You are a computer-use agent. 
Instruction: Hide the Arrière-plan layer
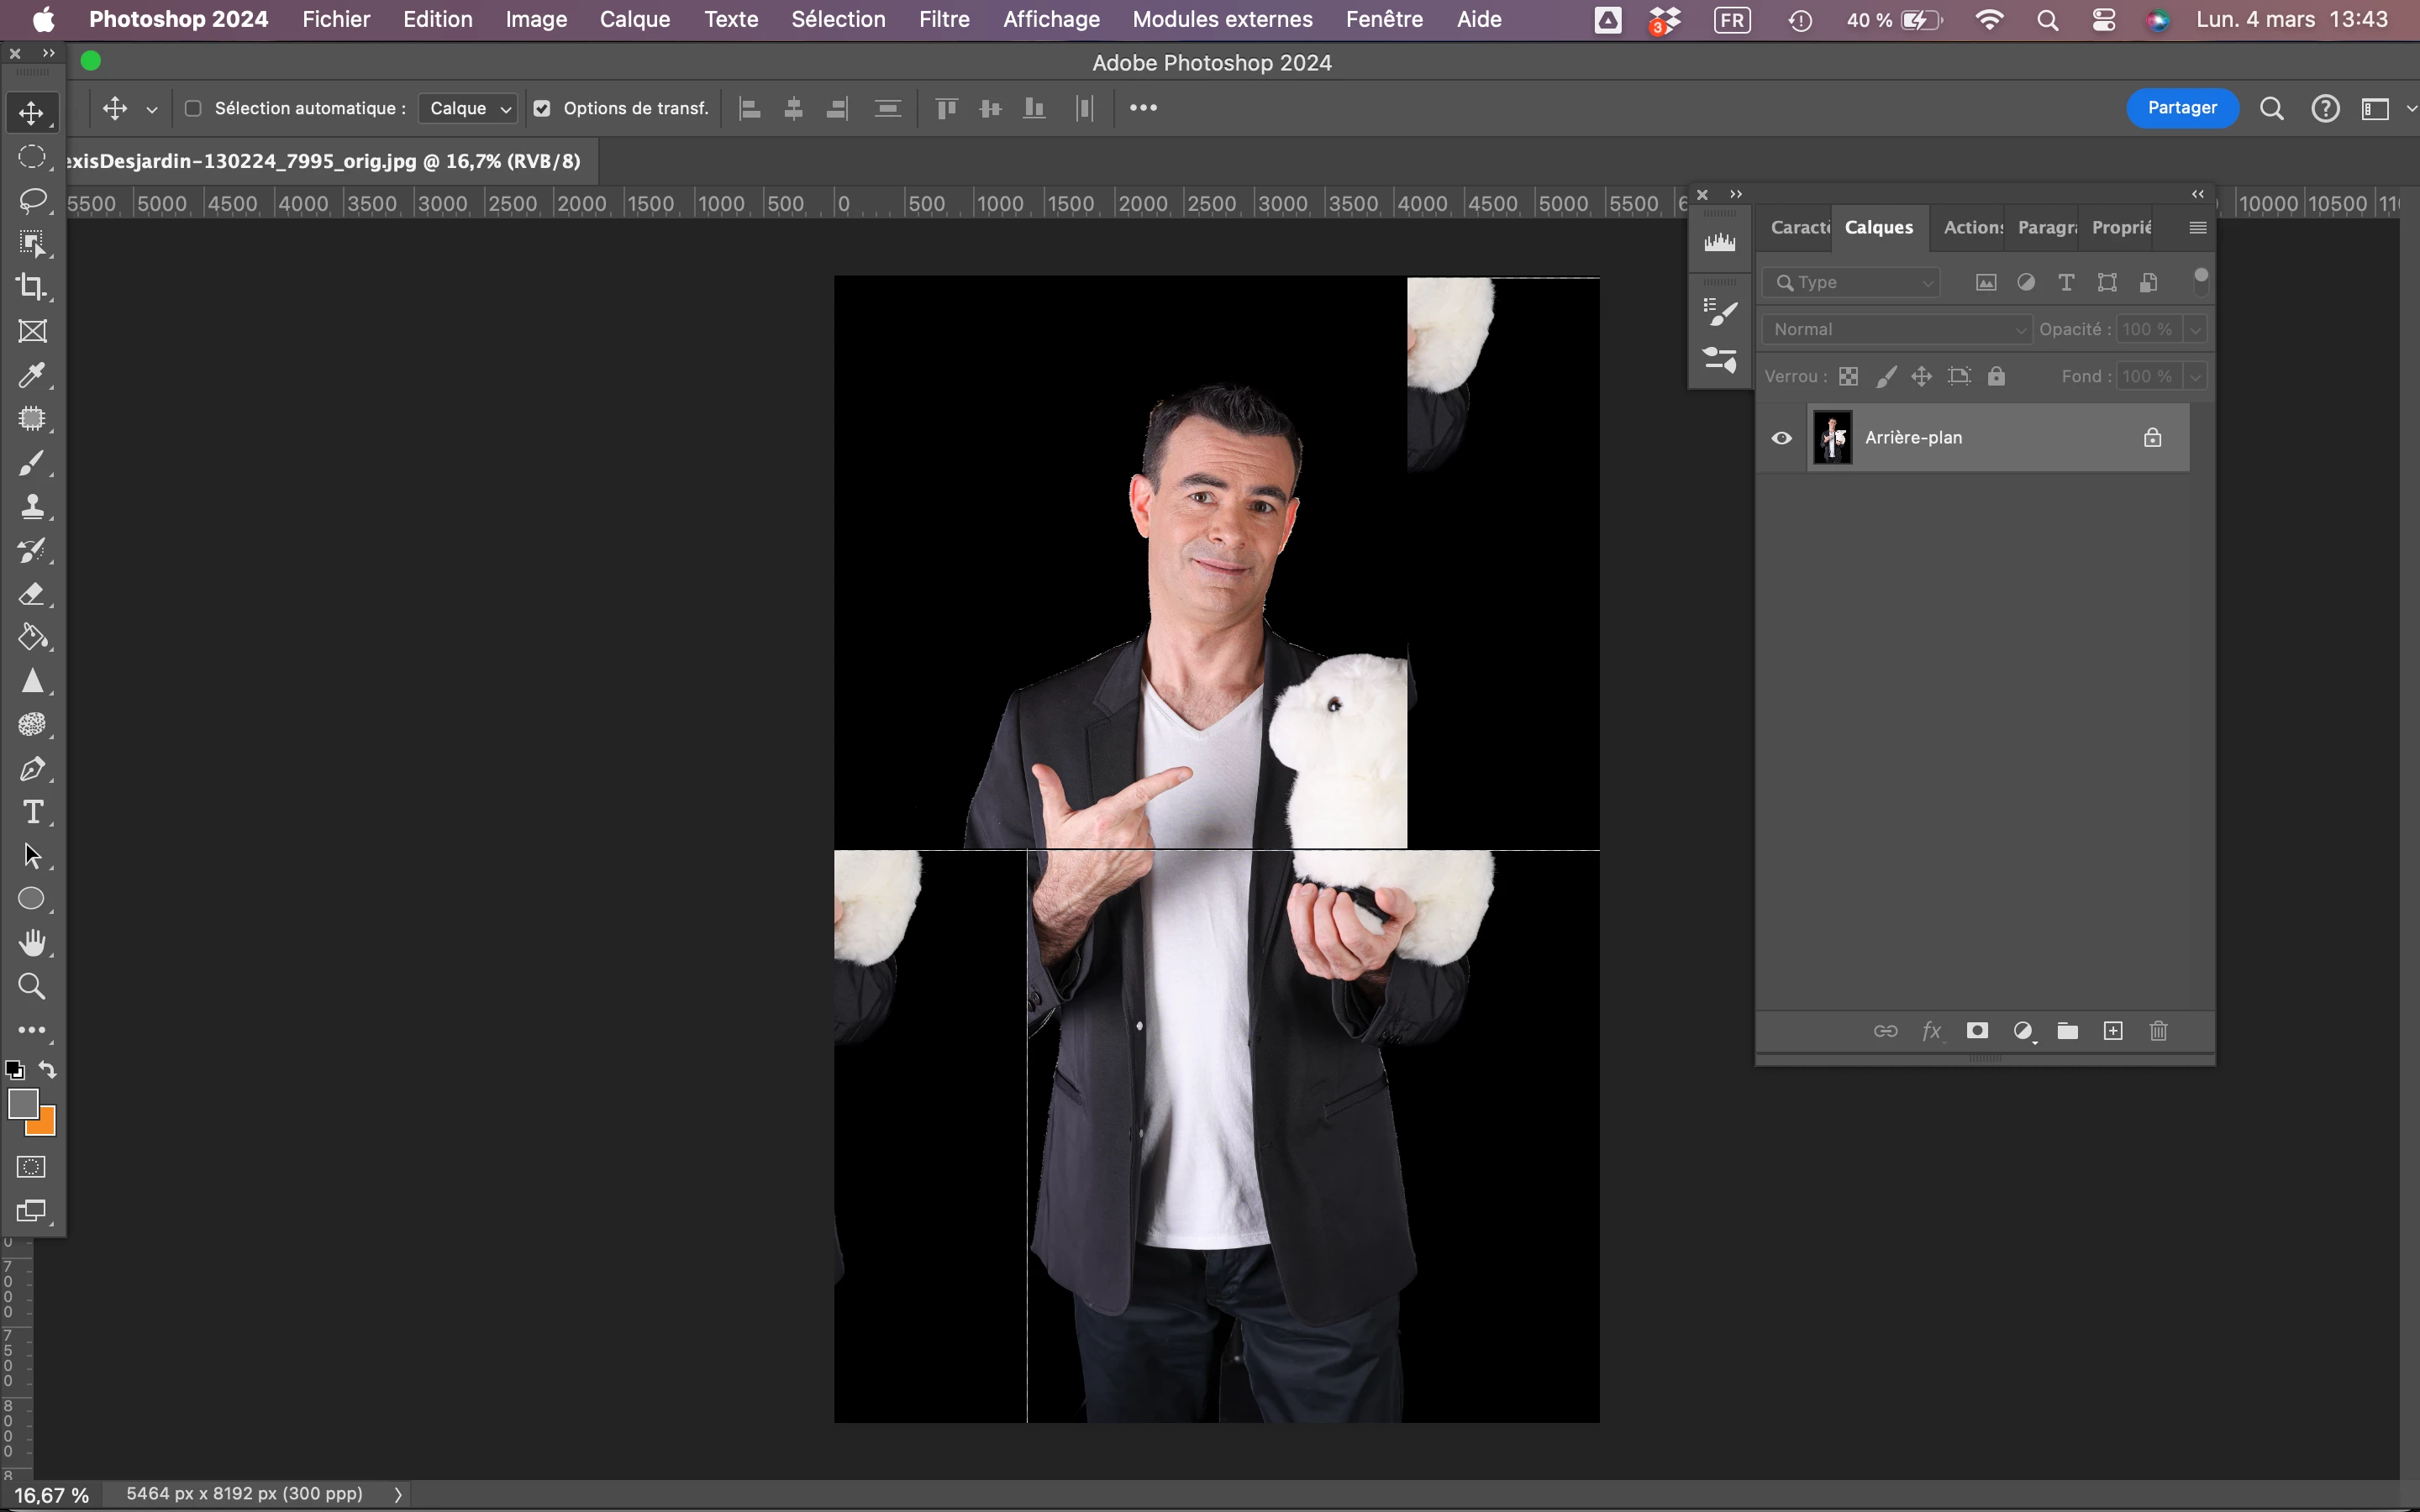[x=1781, y=438]
